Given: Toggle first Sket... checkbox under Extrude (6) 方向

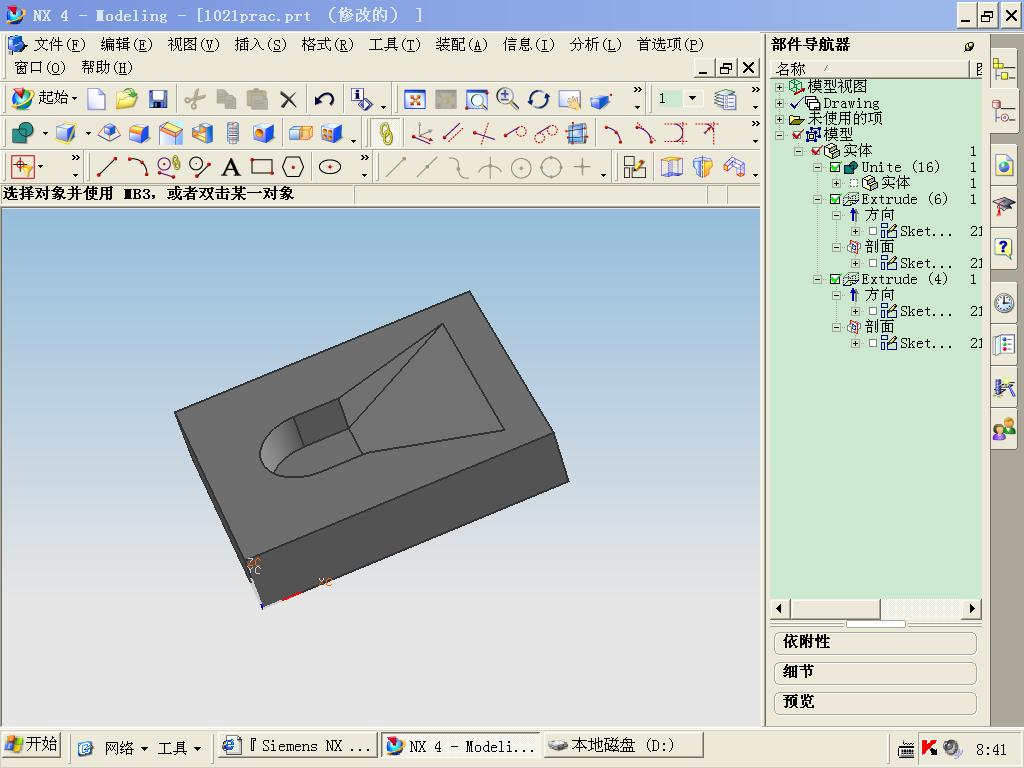Looking at the screenshot, I should point(873,231).
